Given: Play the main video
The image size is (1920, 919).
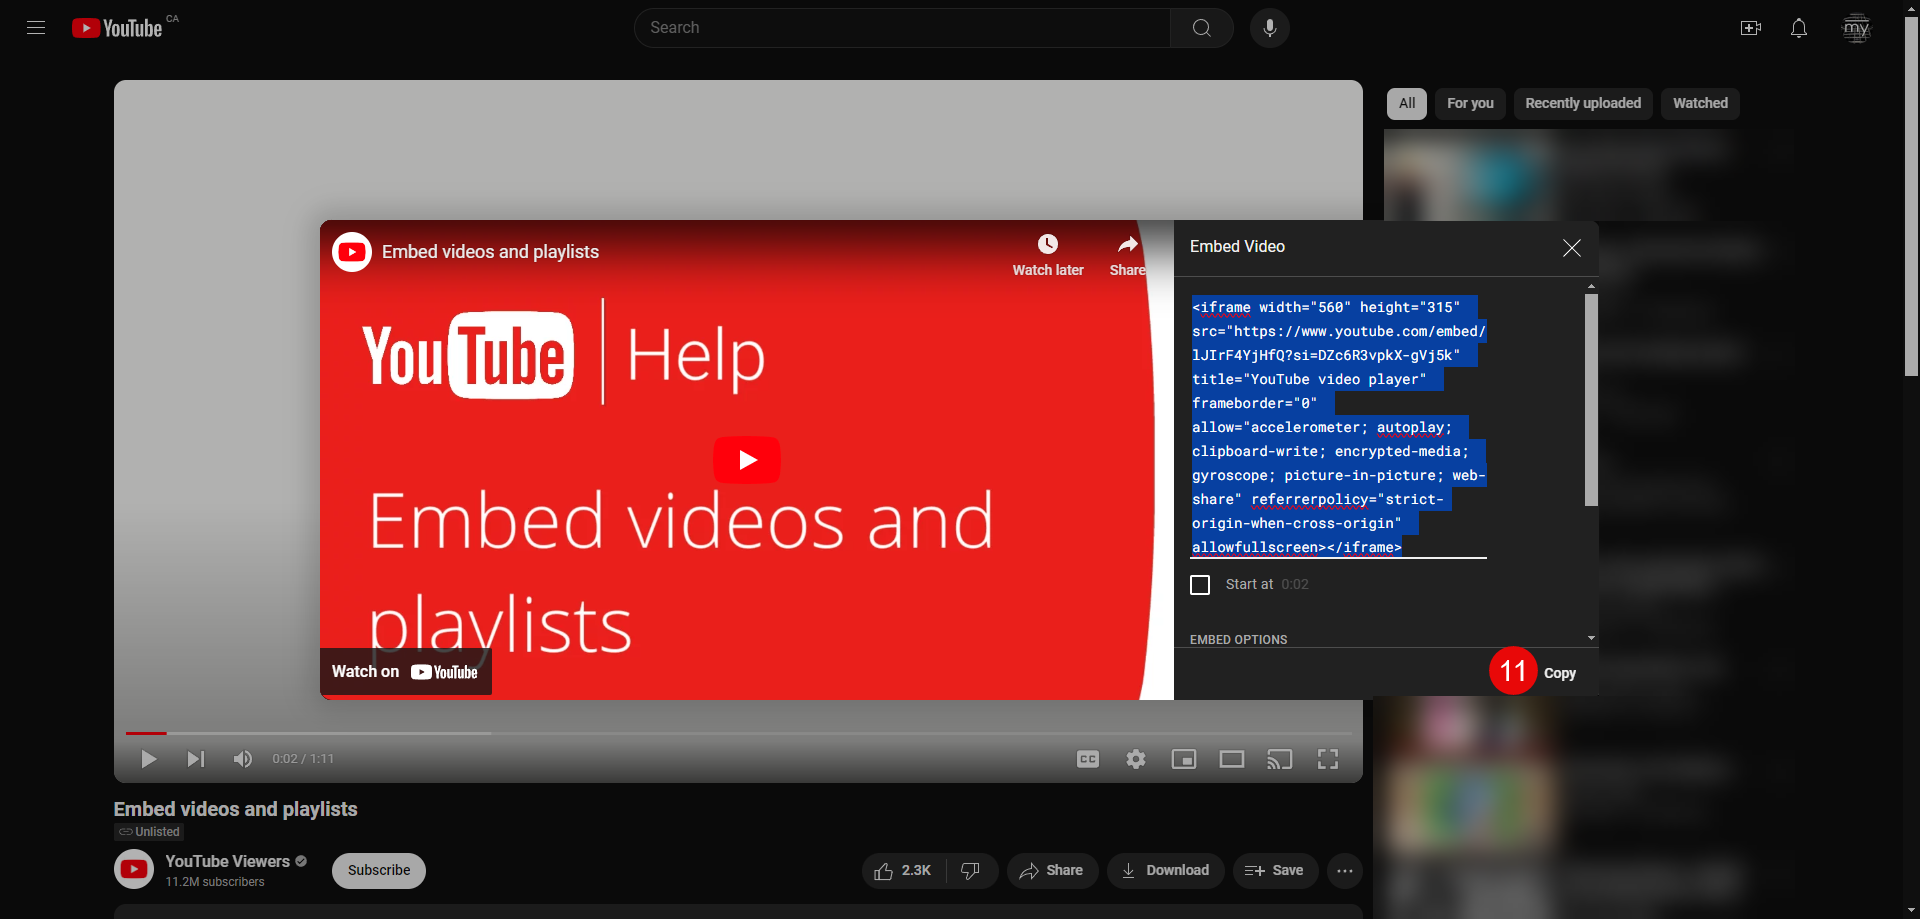Looking at the screenshot, I should coord(149,759).
